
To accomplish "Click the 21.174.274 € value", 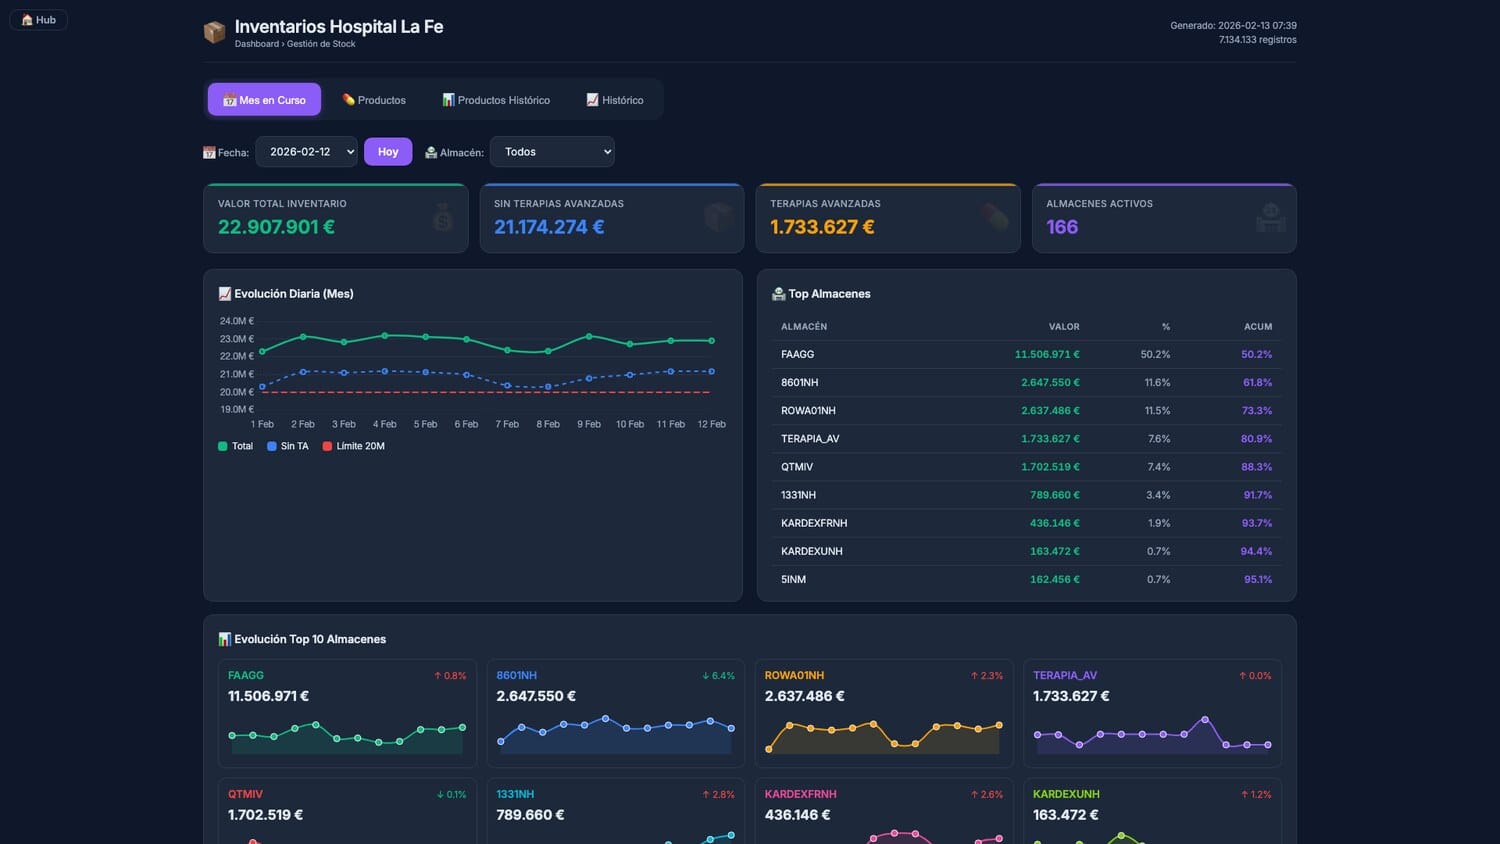I will (x=549, y=227).
